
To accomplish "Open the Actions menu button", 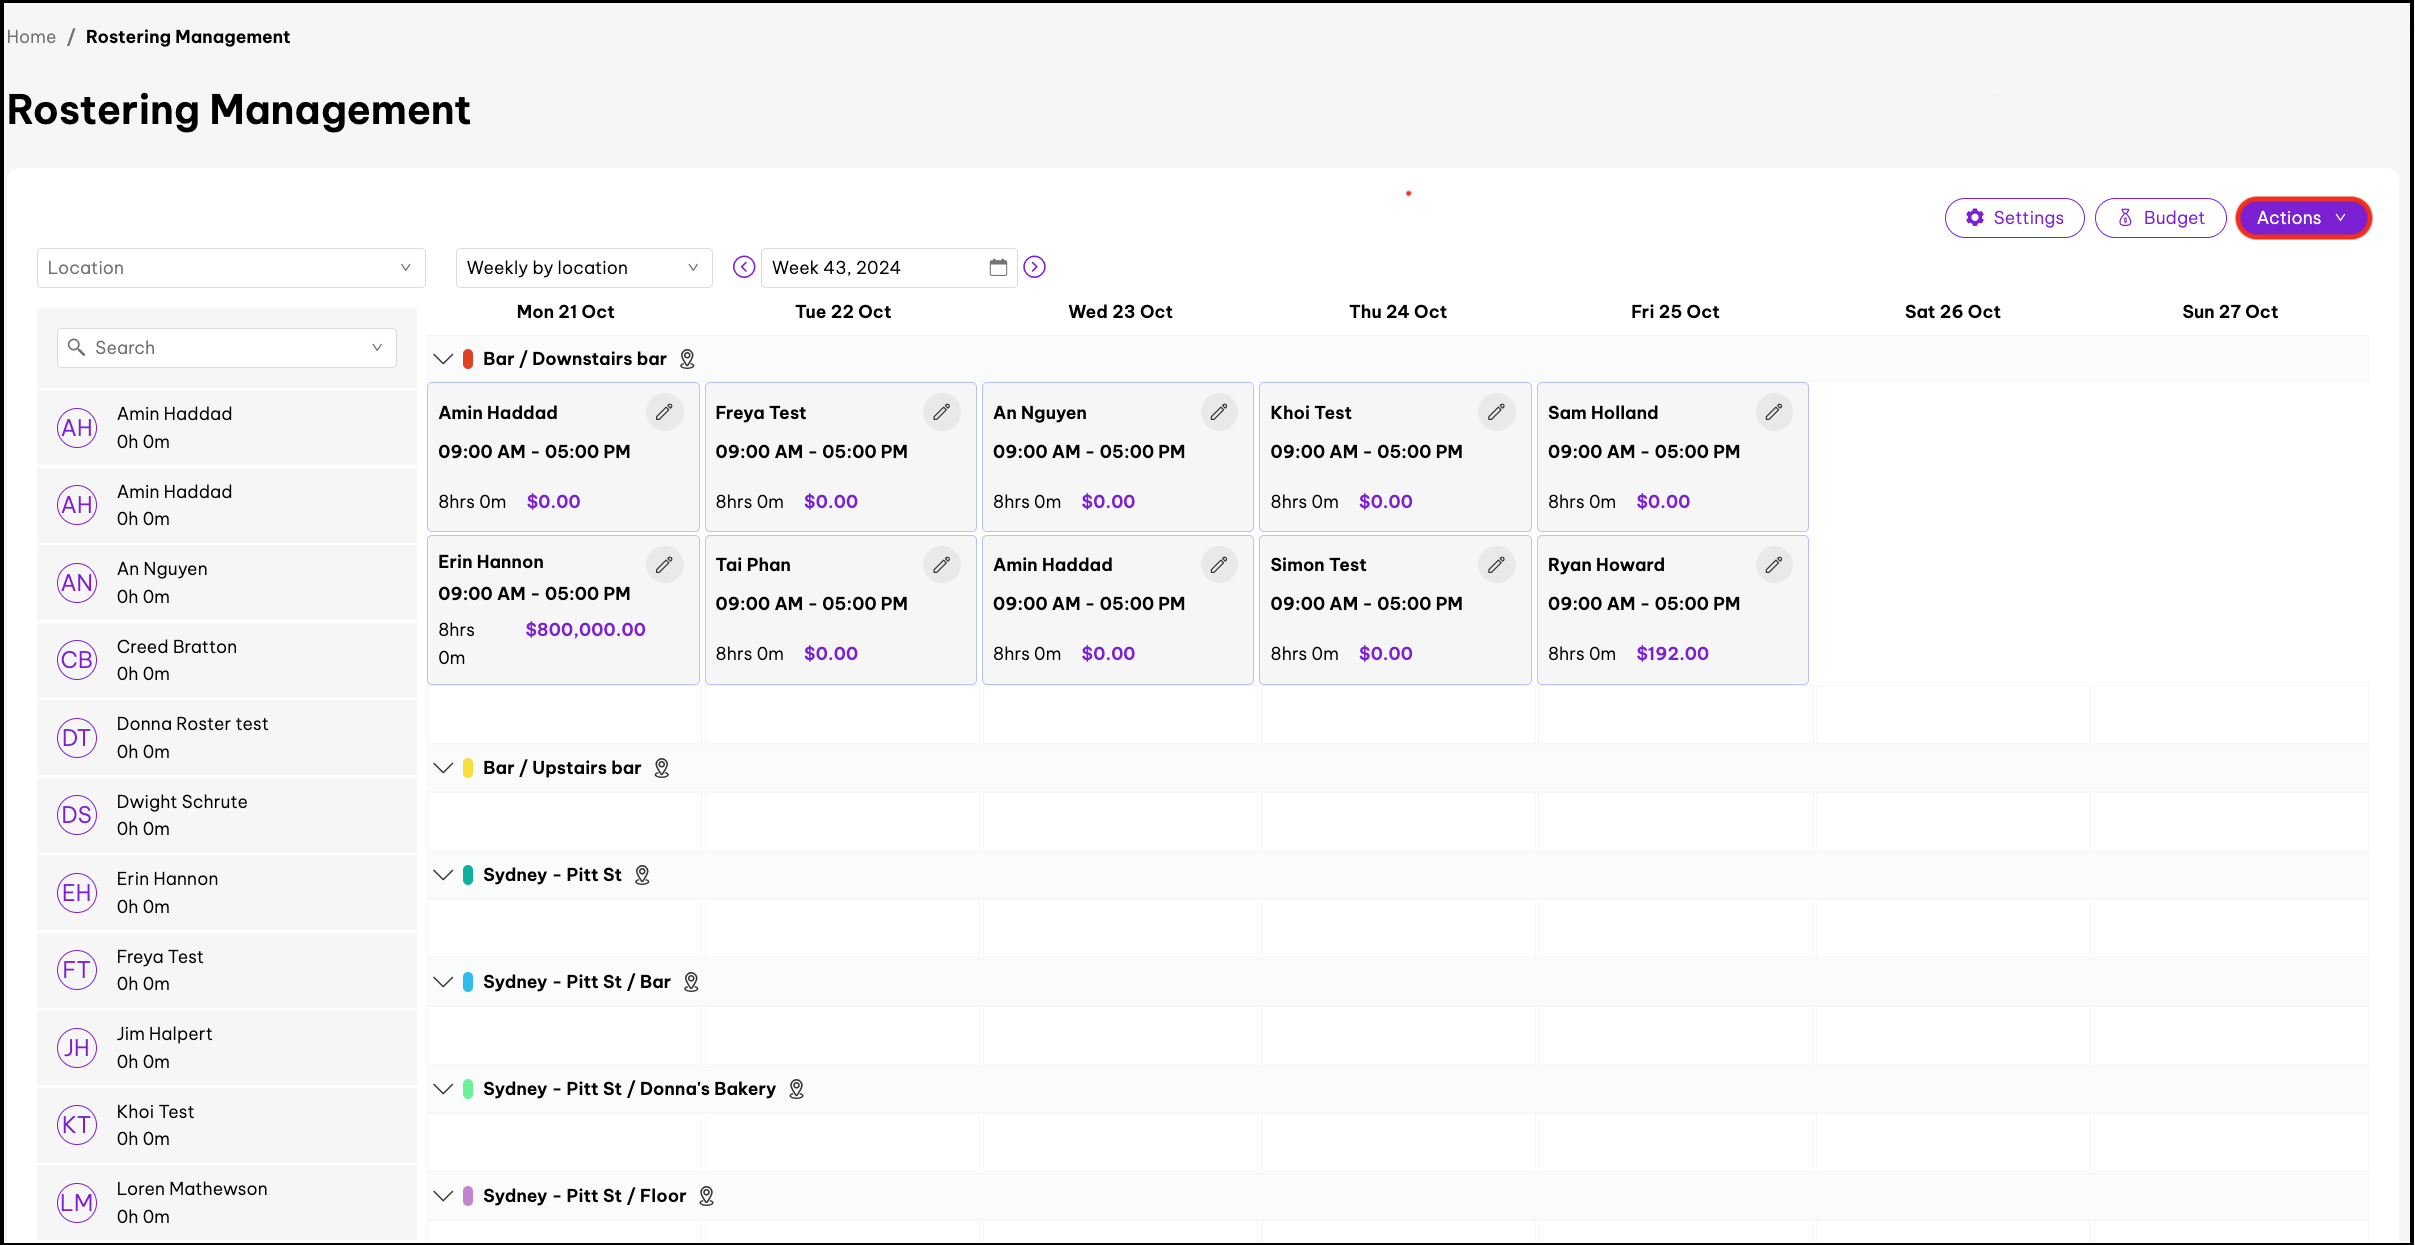I will [x=2302, y=218].
